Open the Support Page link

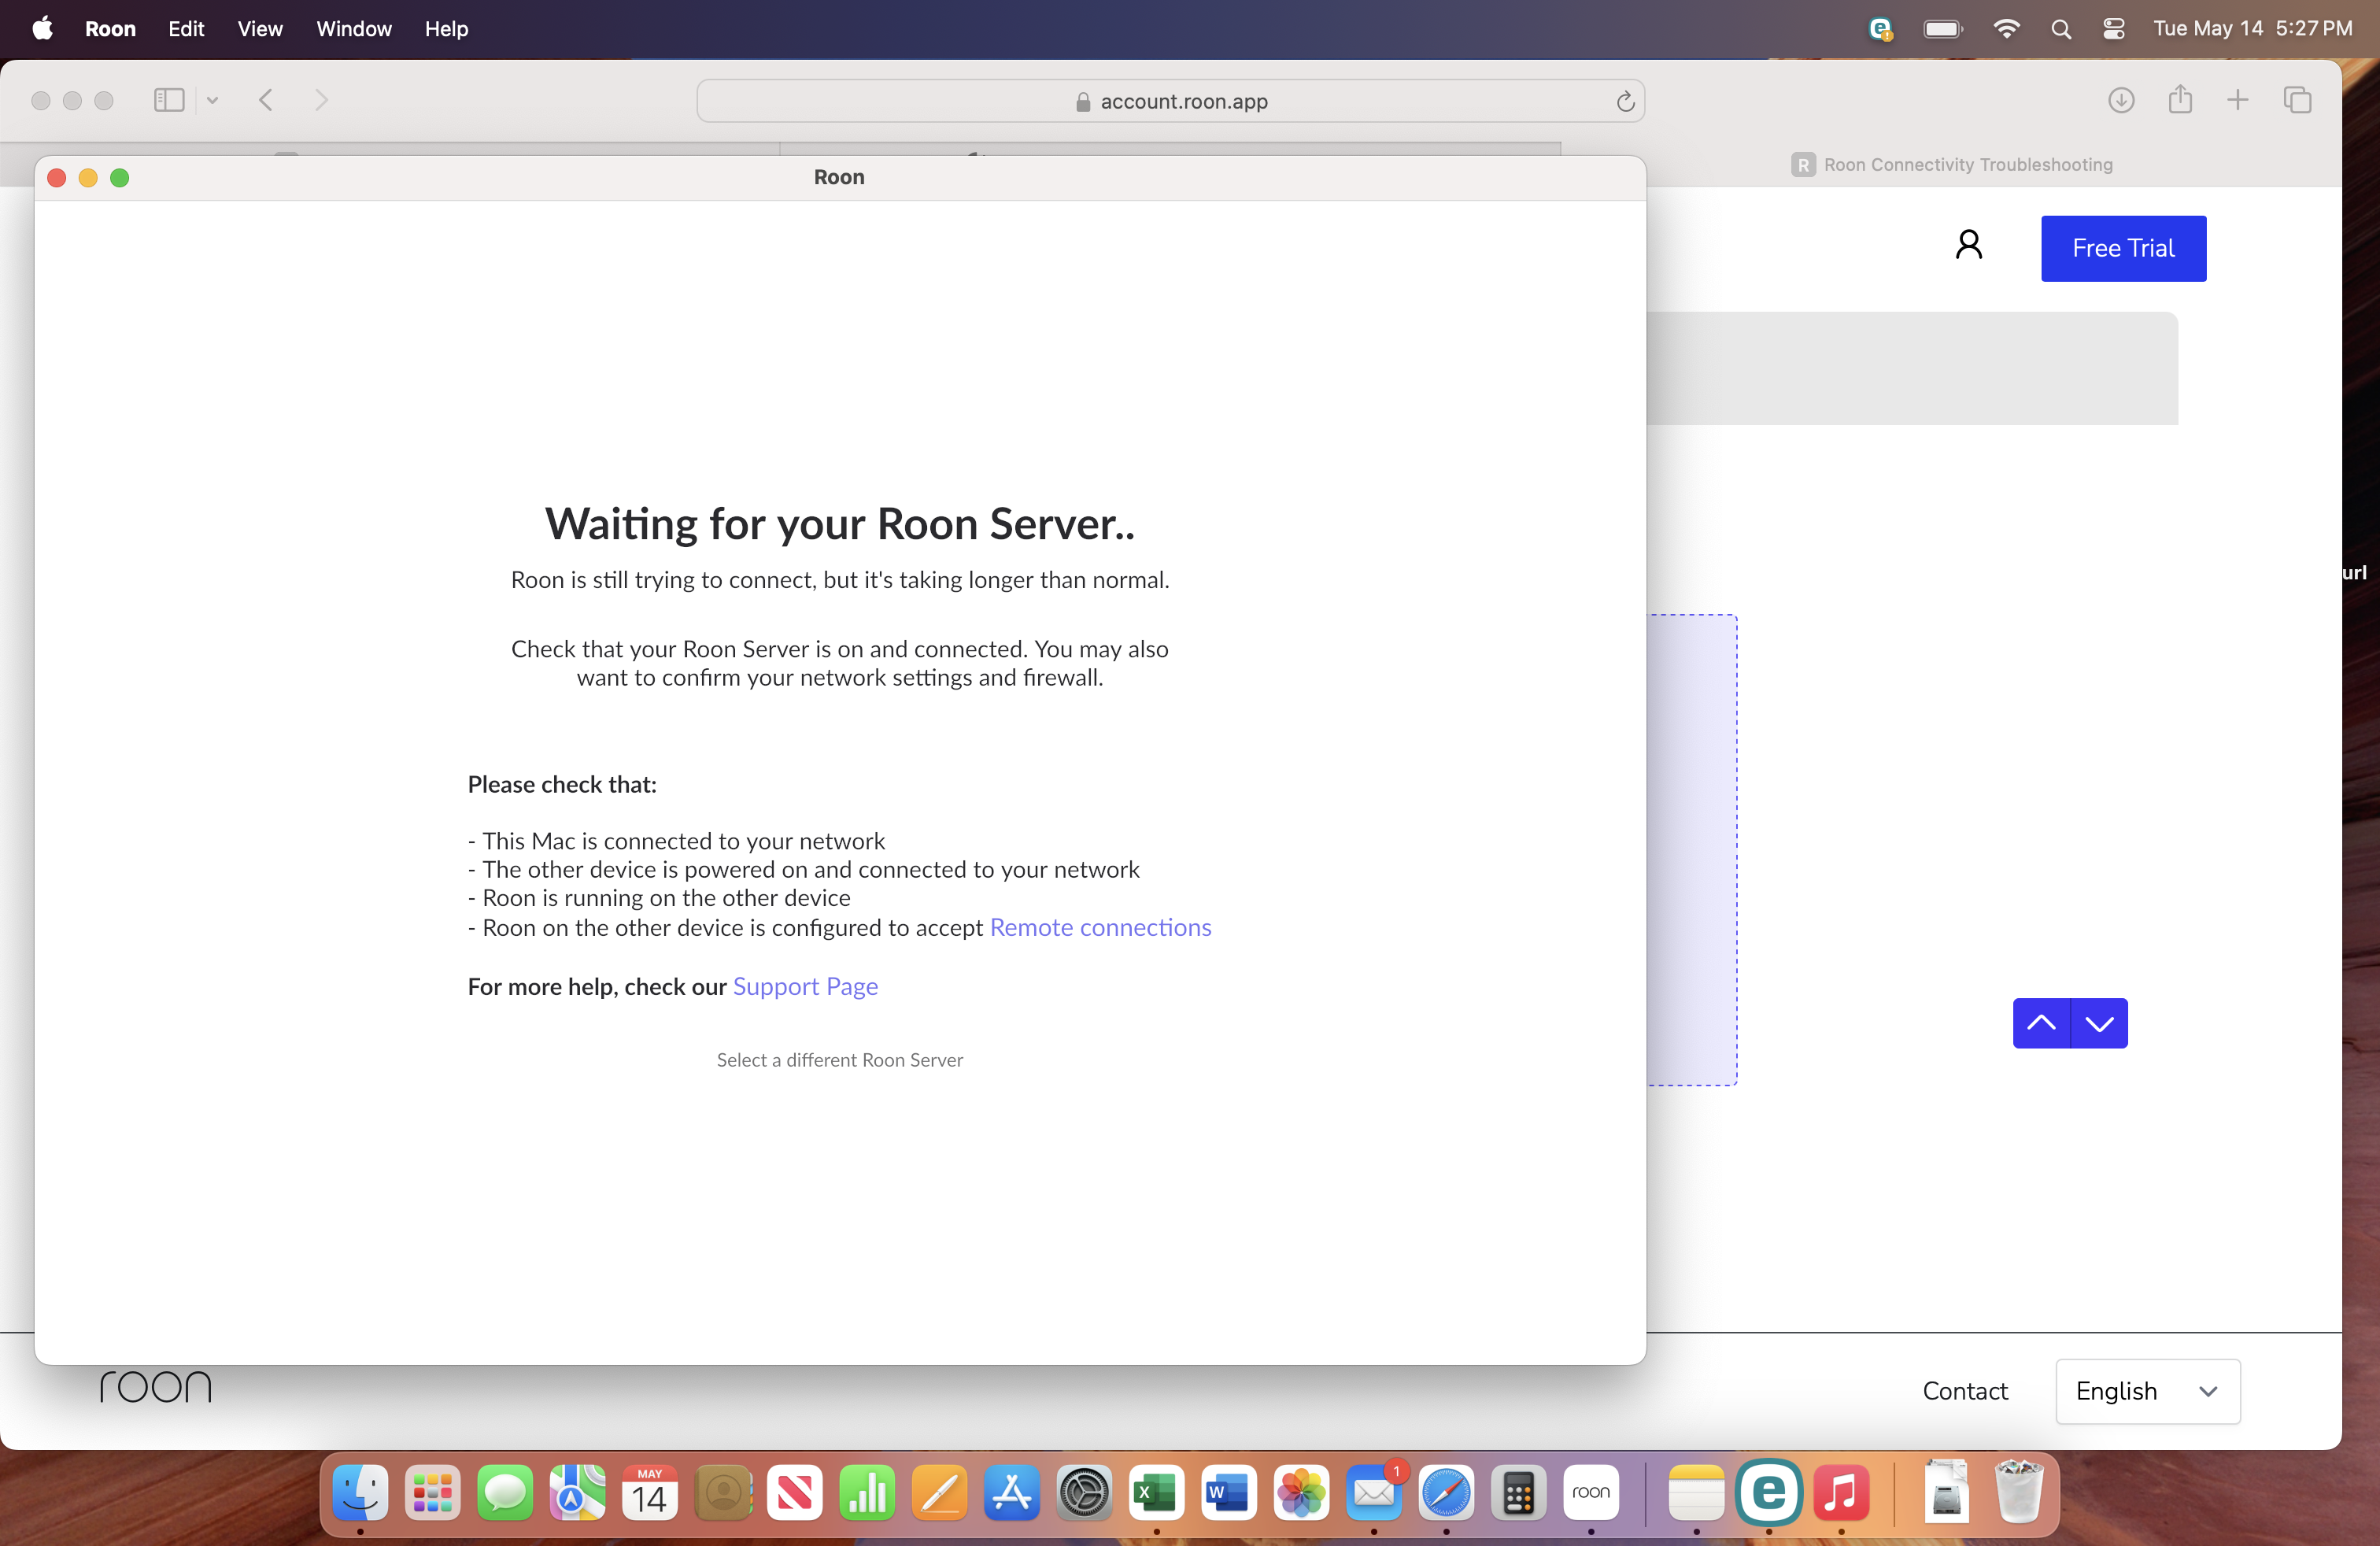(x=805, y=987)
